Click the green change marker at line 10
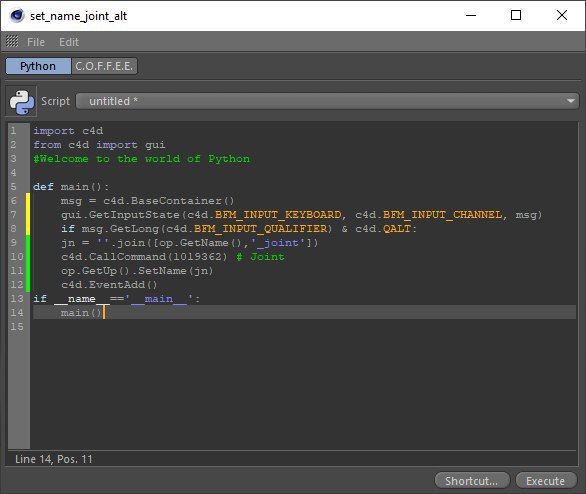Viewport: 586px width, 494px height. tap(28, 257)
